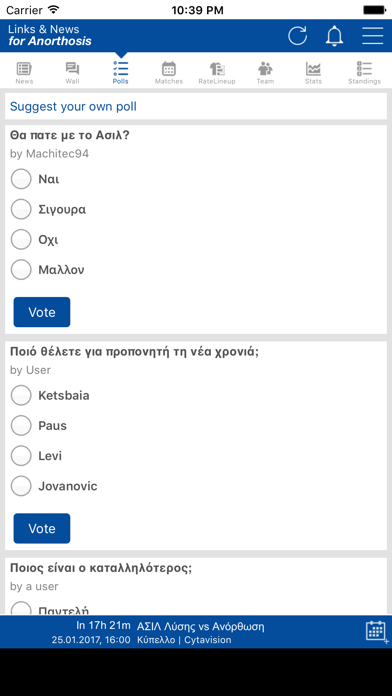Vote in the Ασιλ poll
The image size is (392, 696).
coord(42,312)
